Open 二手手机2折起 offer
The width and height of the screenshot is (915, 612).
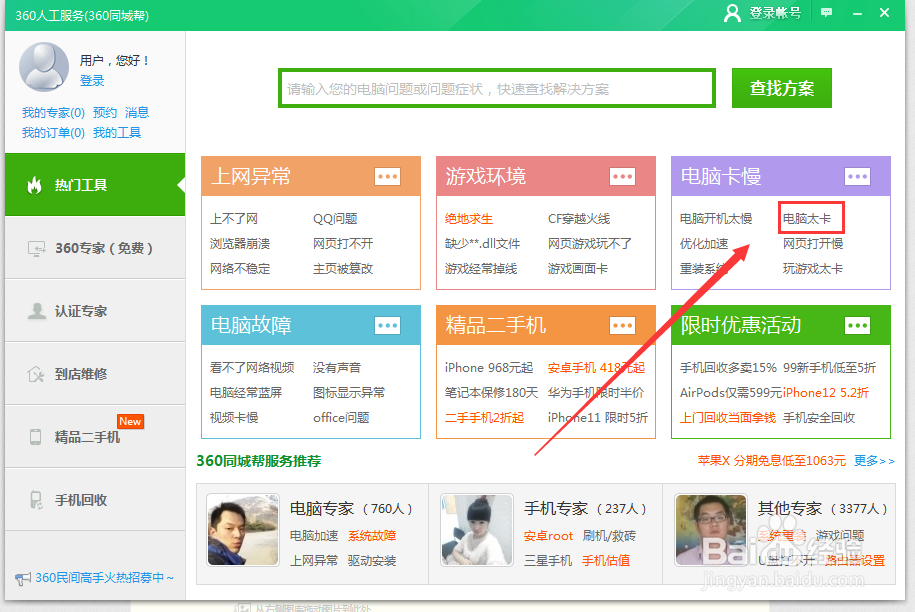coord(484,418)
